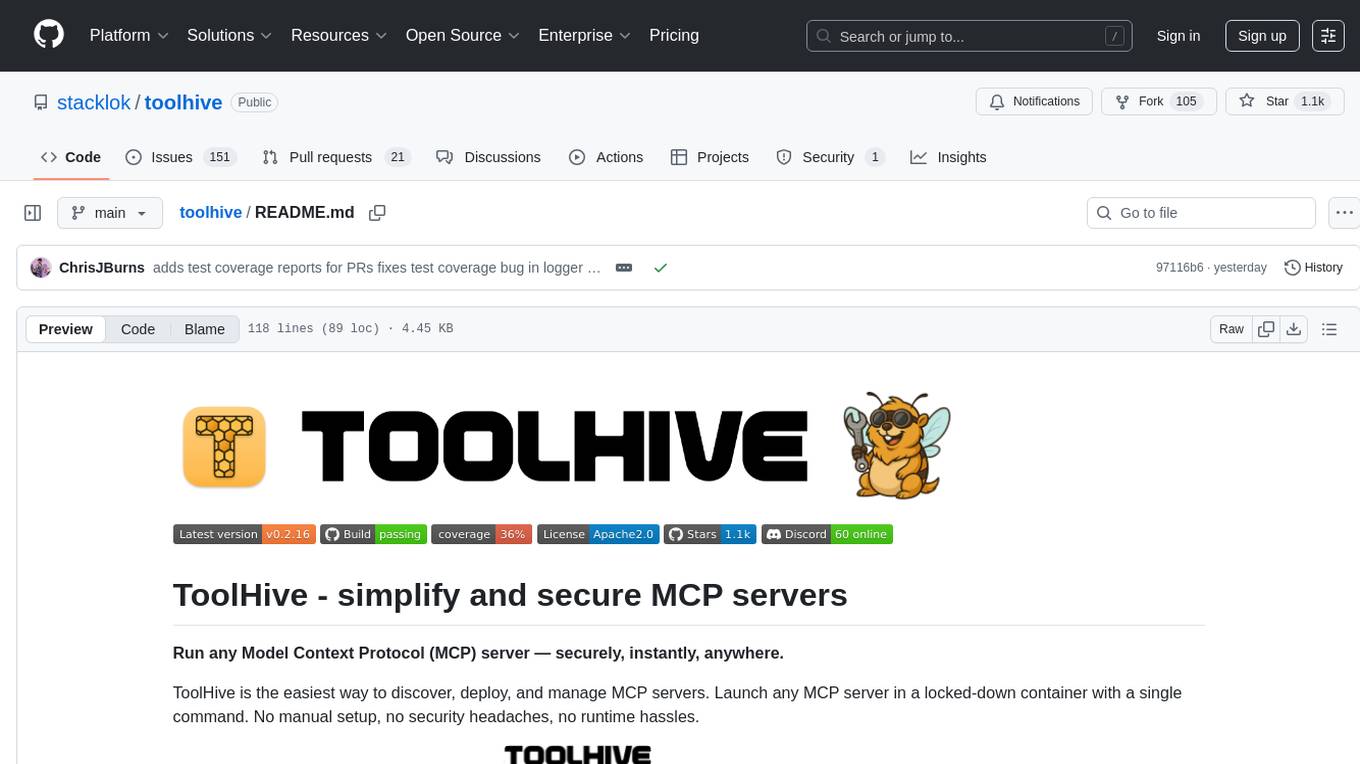The image size is (1360, 764).
Task: Switch to the Insights tab
Action: [x=948, y=157]
